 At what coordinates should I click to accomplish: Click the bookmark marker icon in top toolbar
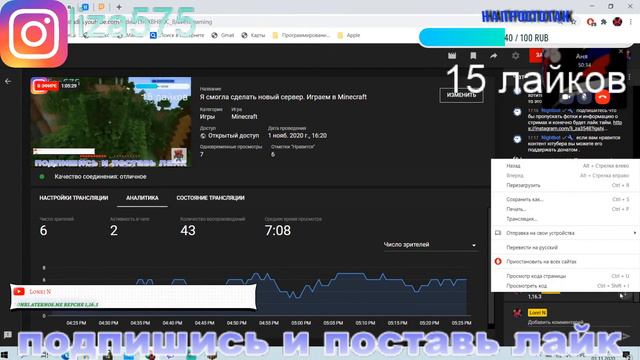point(473,56)
